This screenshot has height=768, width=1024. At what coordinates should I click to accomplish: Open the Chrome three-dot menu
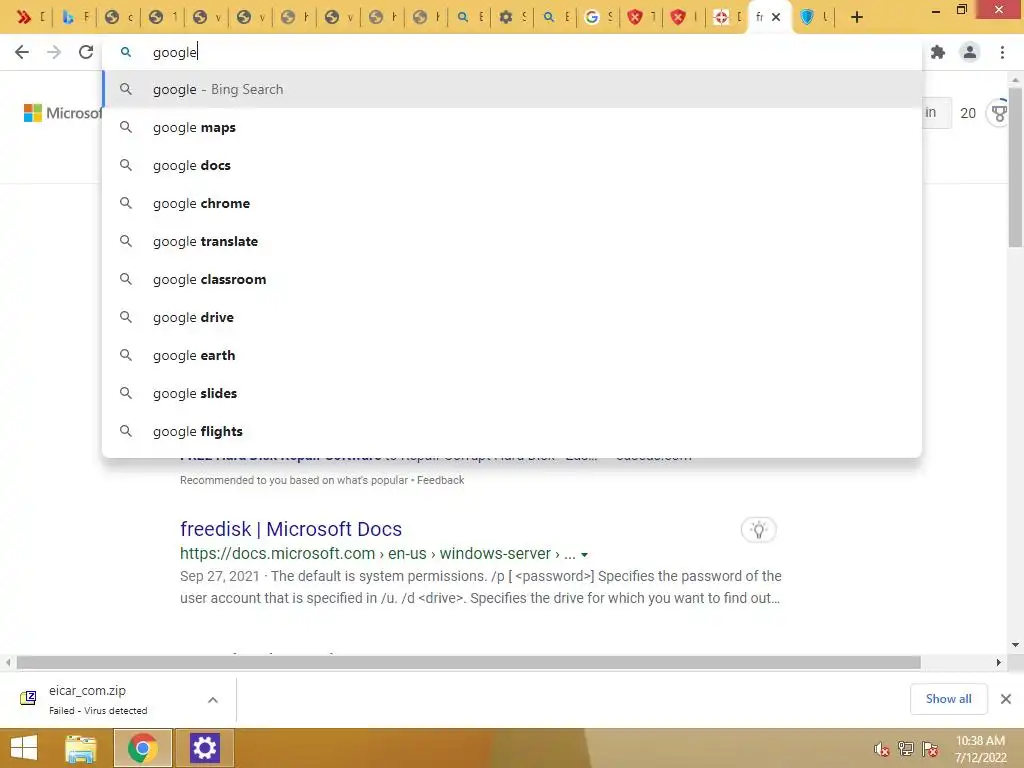coord(1002,52)
